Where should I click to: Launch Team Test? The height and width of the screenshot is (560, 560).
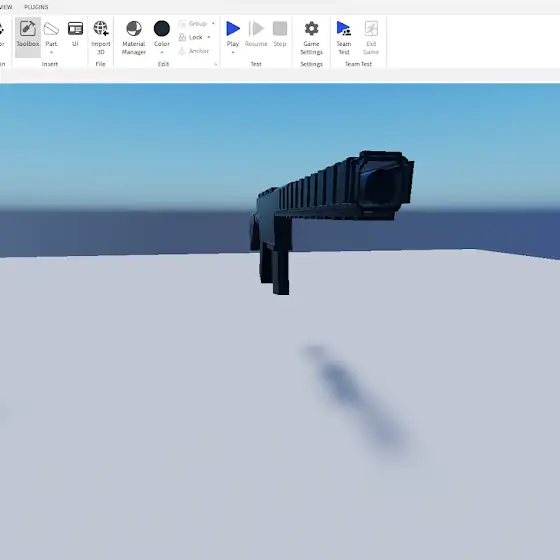point(344,37)
